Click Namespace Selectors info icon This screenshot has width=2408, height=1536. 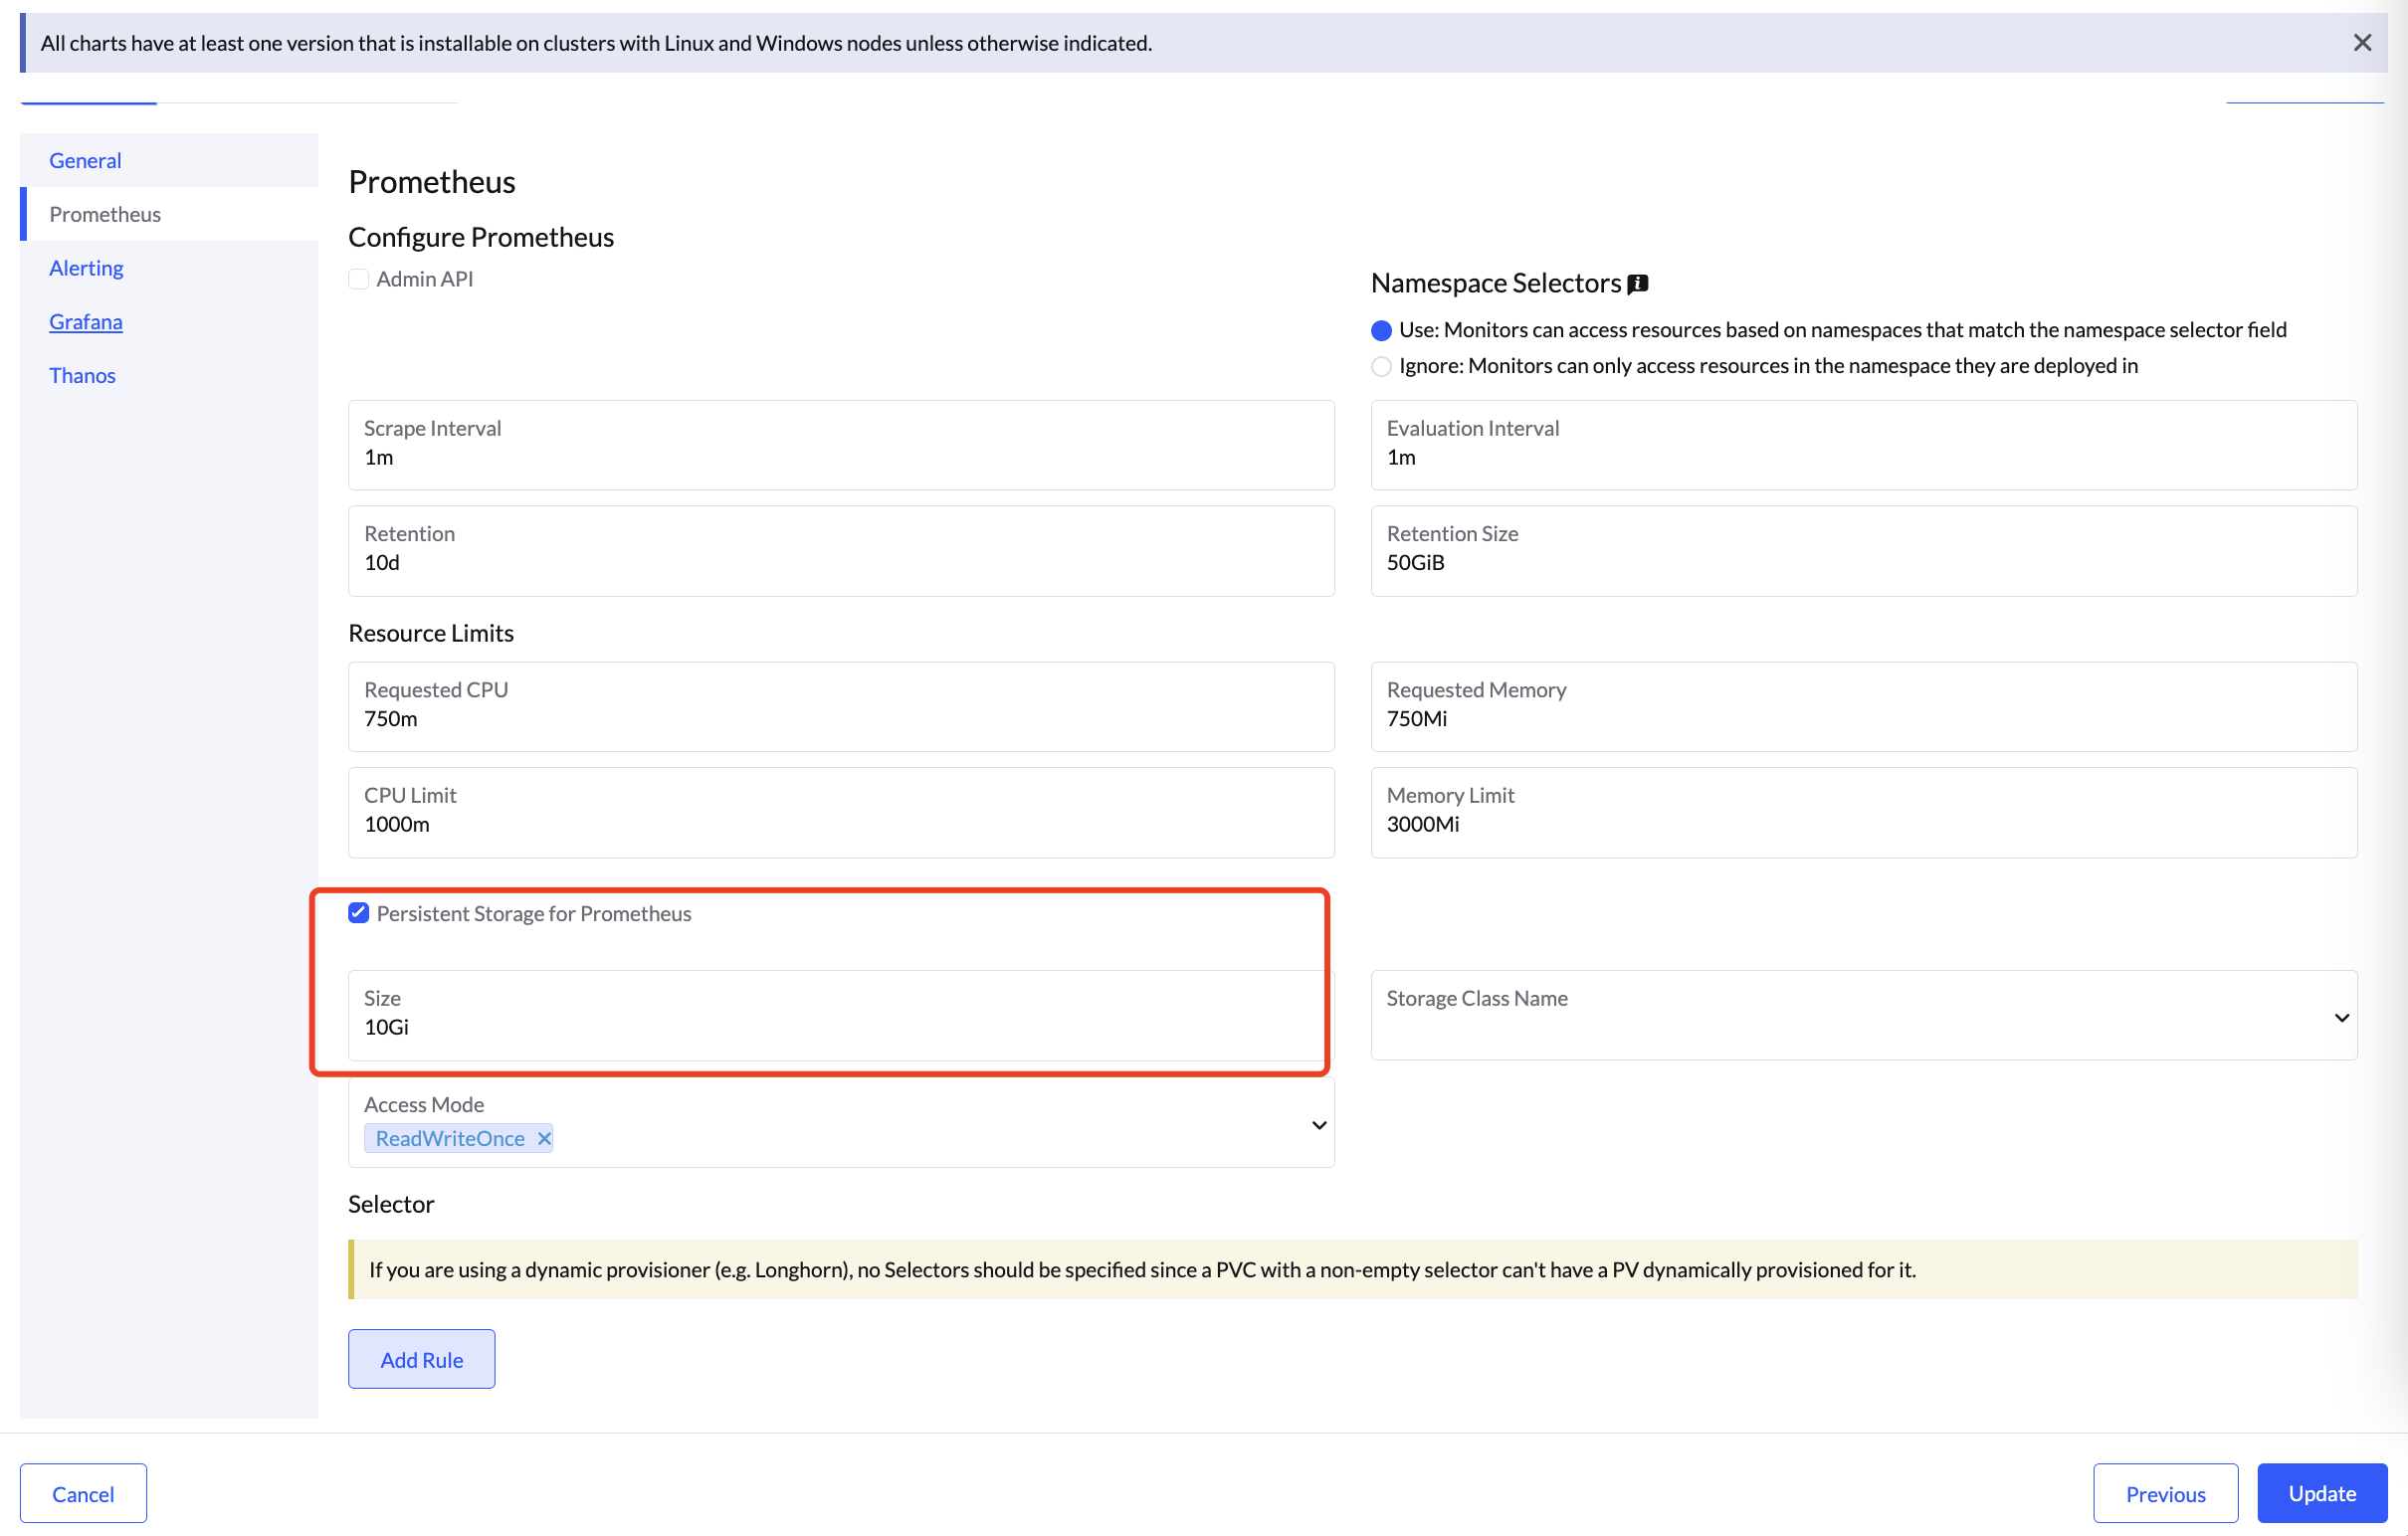pos(1637,284)
